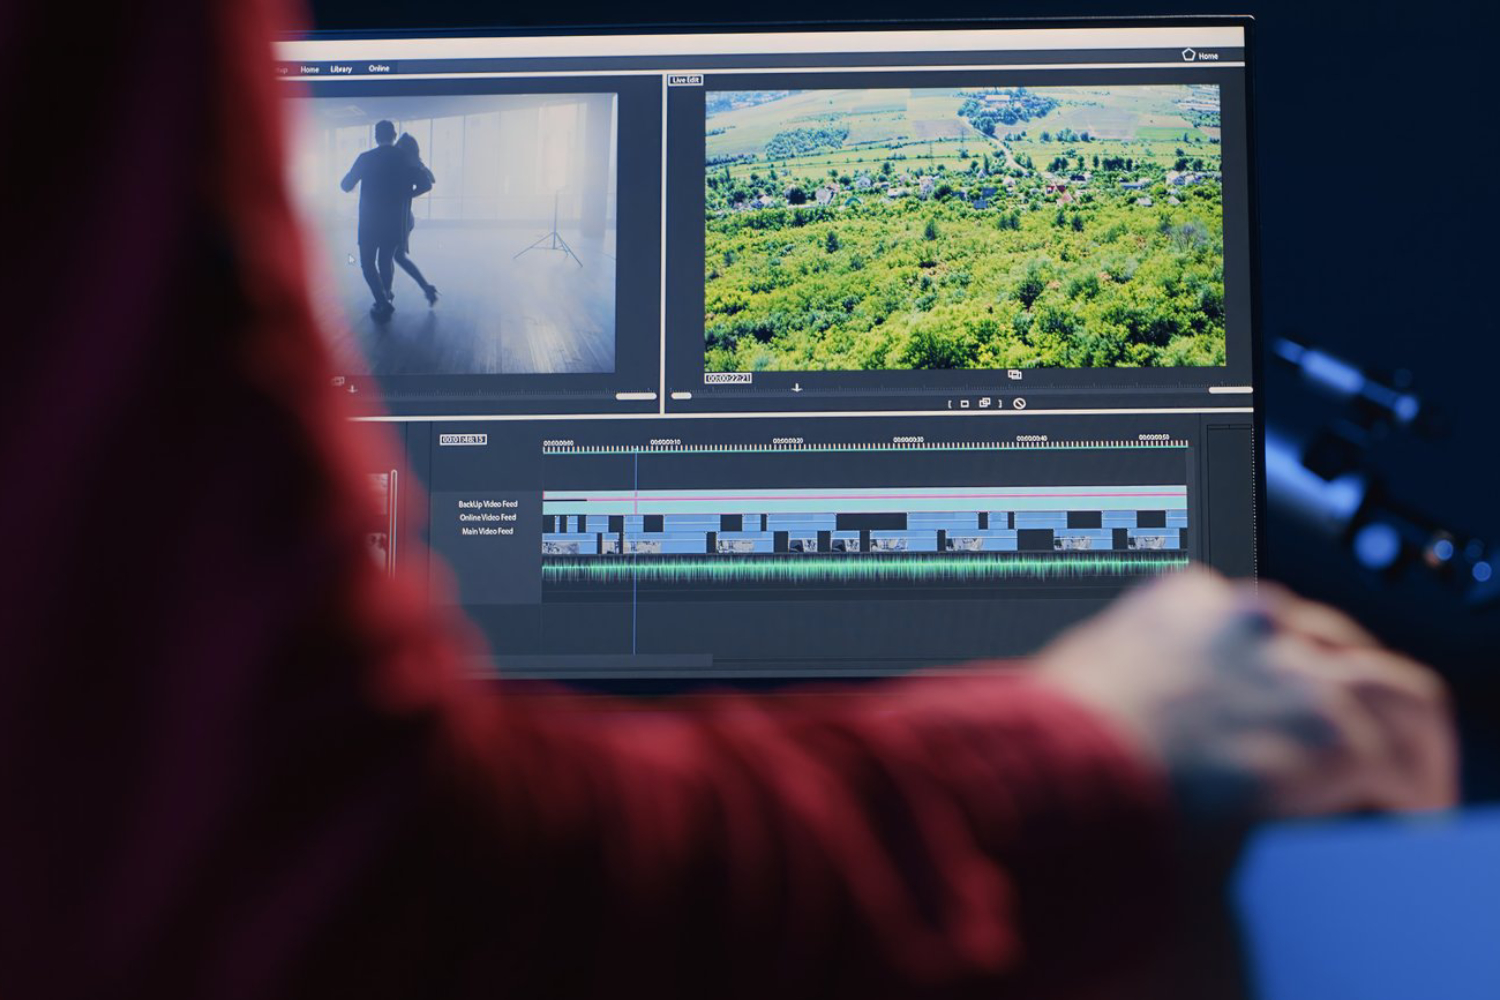Click the pink line on BackUp Video Feed track

865,496
